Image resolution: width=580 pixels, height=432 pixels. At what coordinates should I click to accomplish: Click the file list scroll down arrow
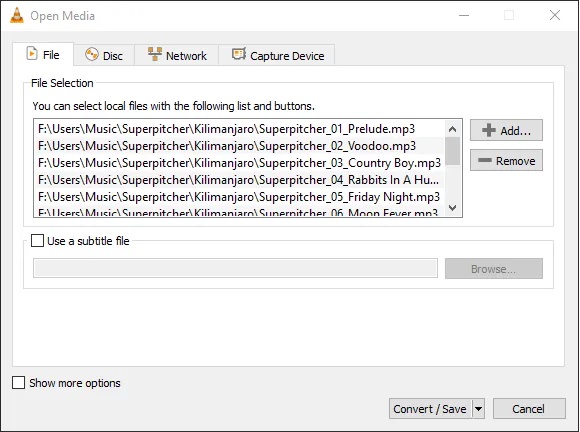pos(452,208)
